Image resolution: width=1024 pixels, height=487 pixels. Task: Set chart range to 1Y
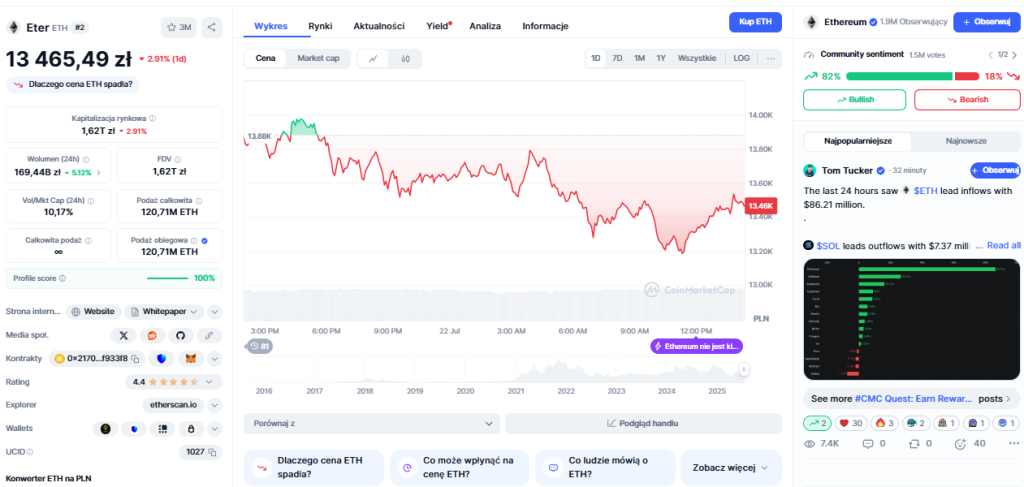click(x=661, y=58)
